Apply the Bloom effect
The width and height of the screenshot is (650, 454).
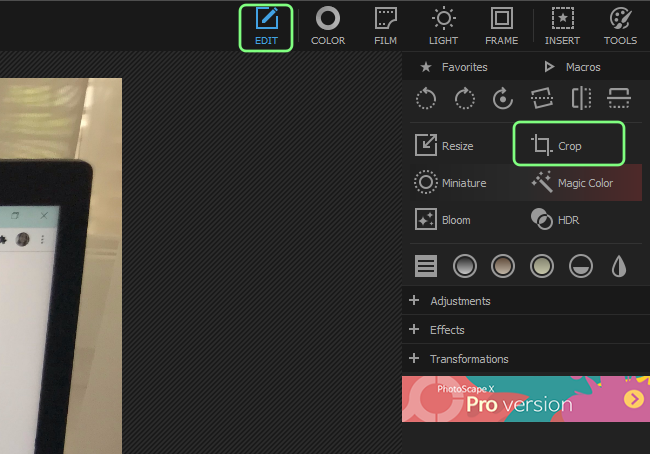pos(443,219)
